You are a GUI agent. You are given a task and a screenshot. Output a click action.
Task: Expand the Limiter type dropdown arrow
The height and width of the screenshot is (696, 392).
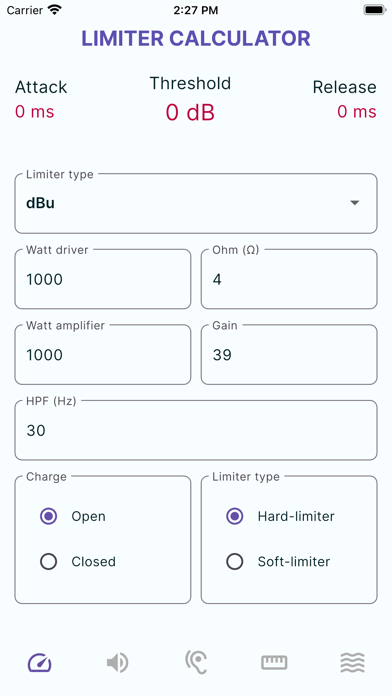click(354, 203)
